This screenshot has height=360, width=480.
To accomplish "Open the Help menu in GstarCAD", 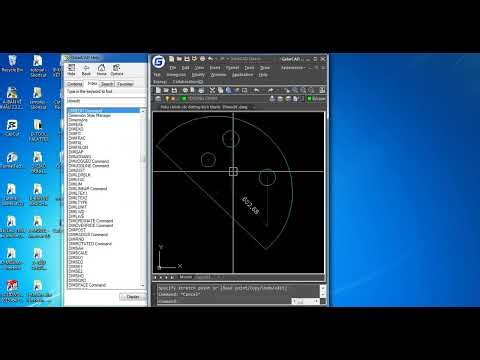I will tap(263, 75).
